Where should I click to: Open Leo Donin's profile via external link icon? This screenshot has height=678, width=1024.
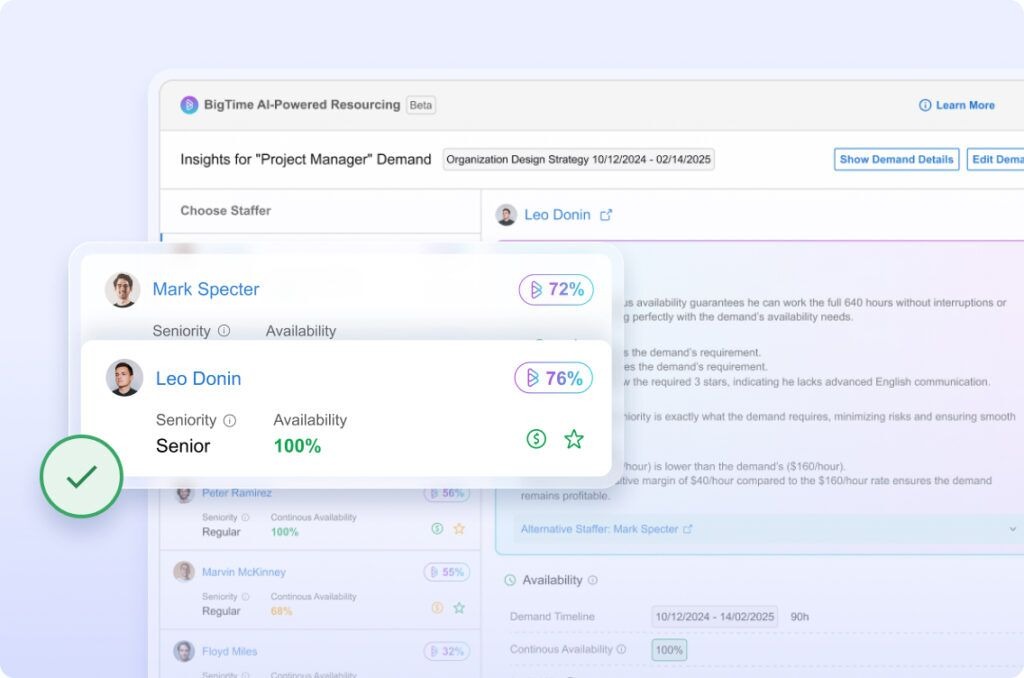click(x=606, y=215)
